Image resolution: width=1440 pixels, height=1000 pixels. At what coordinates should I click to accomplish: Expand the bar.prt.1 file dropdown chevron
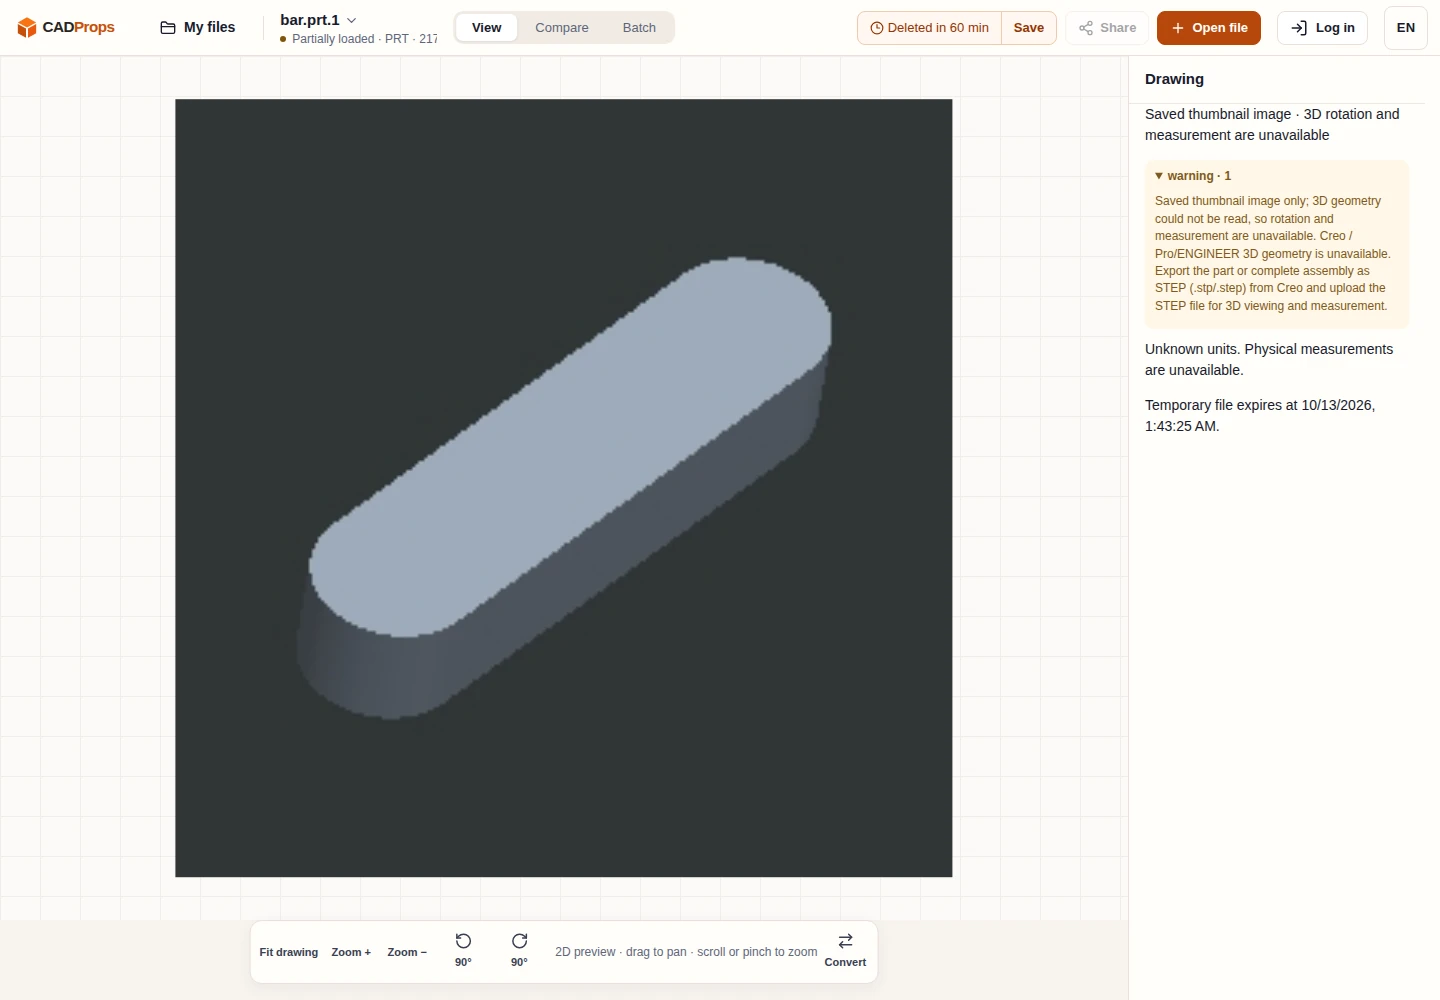(x=351, y=20)
